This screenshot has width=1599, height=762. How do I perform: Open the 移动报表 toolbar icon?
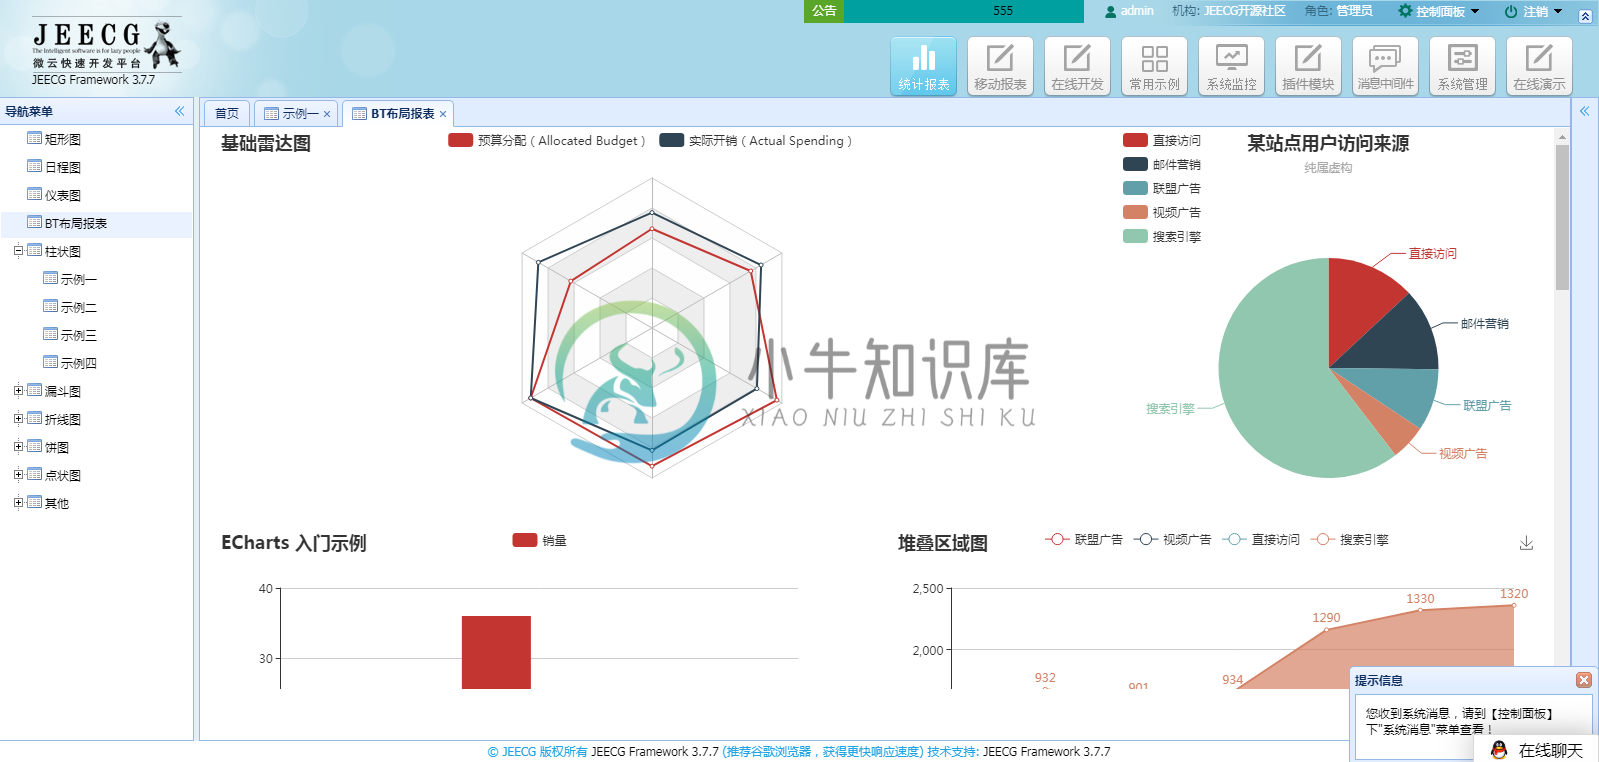[x=1001, y=66]
